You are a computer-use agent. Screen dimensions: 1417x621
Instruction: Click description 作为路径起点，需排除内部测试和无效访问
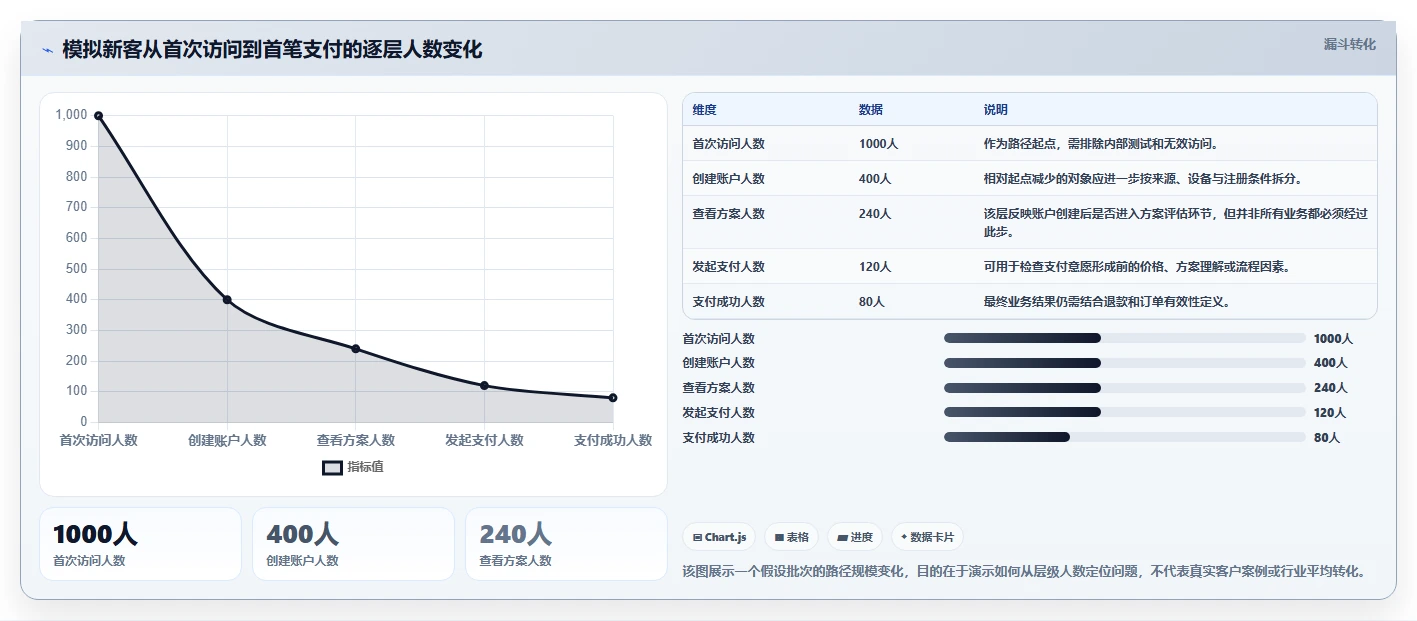[1101, 144]
